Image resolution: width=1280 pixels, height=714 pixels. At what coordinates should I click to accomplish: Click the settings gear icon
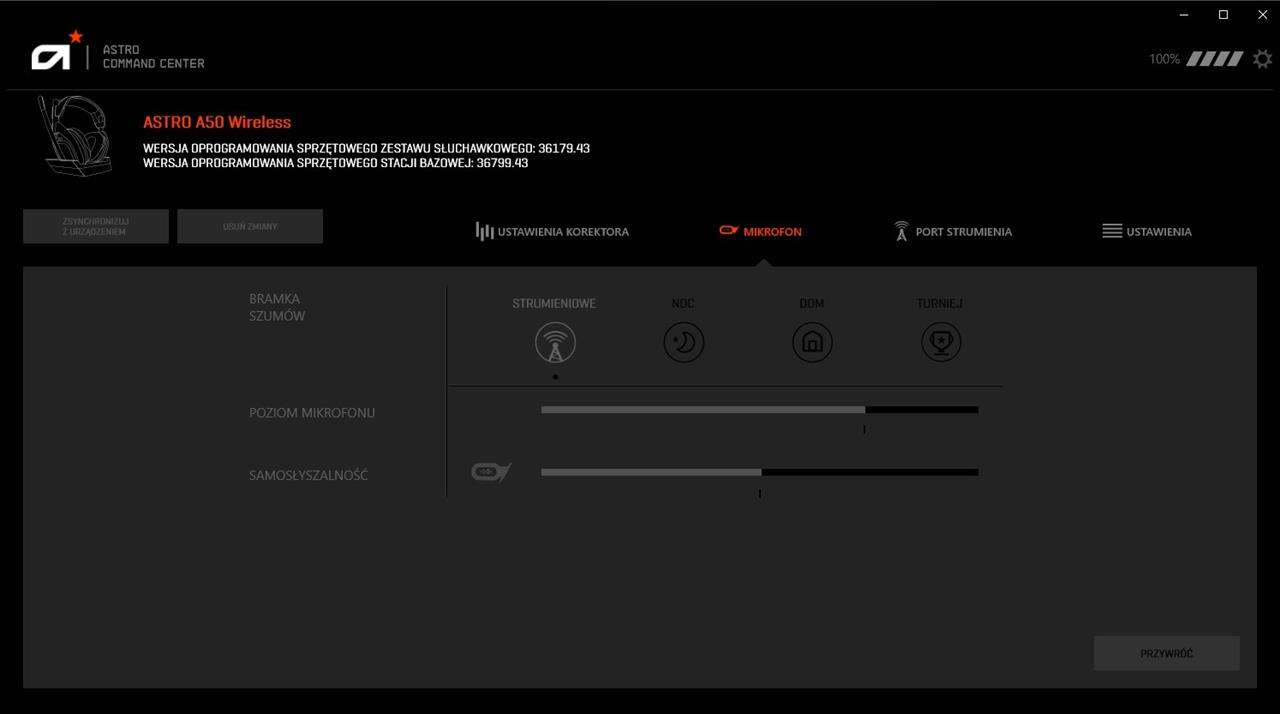[x=1262, y=59]
